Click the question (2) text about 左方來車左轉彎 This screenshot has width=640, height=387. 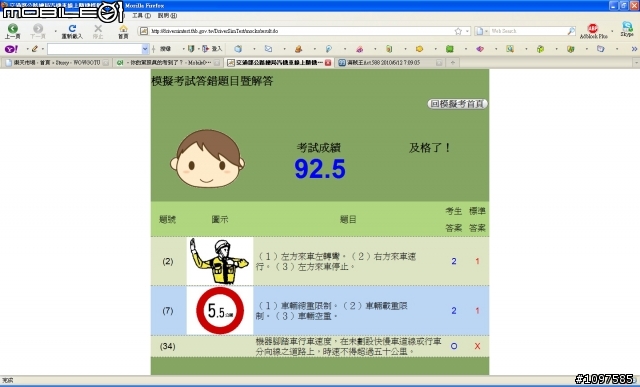(336, 261)
